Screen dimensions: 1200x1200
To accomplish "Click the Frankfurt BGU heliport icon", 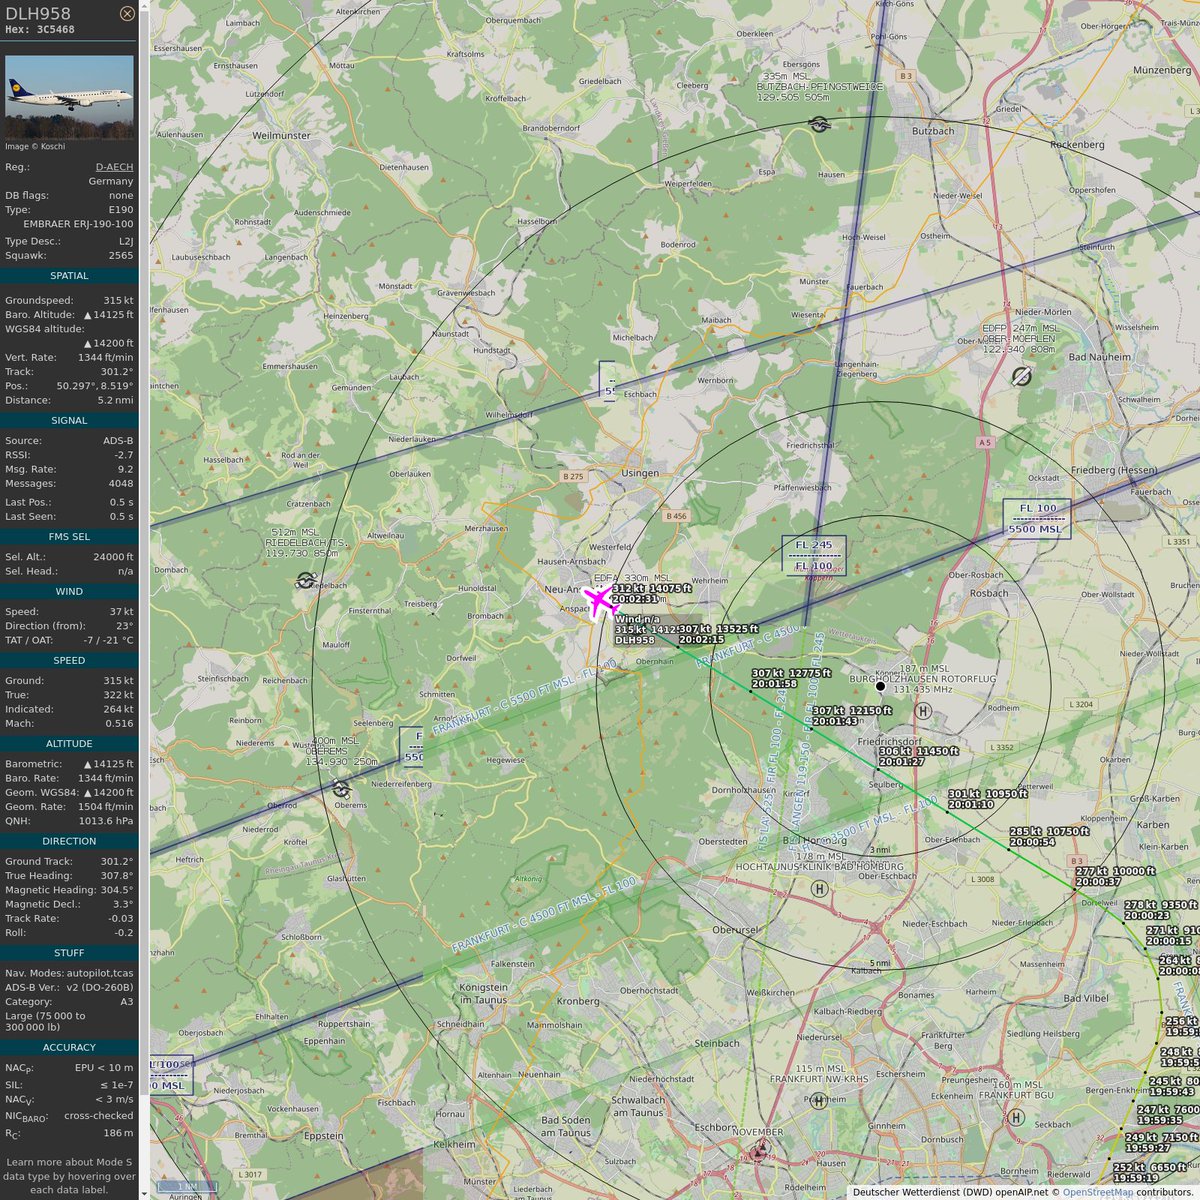I will click(x=1016, y=1117).
